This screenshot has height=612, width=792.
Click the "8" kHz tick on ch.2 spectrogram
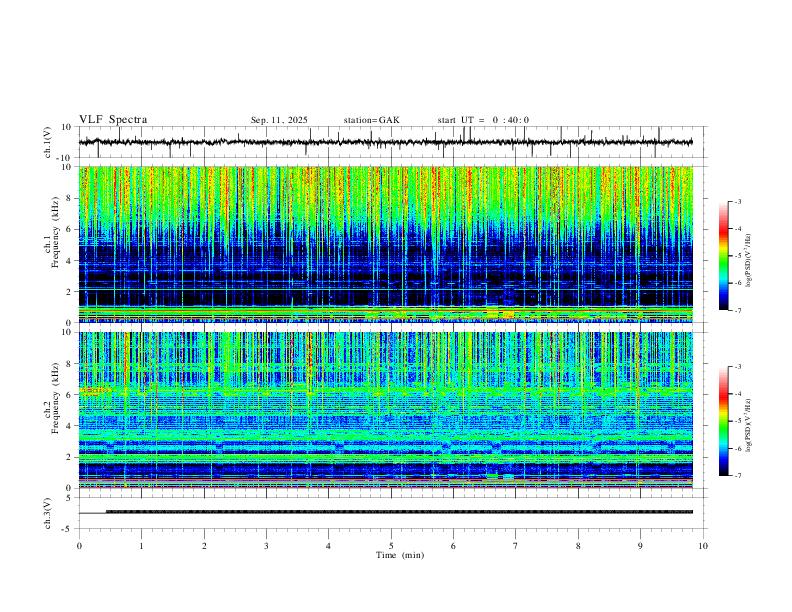pos(69,364)
